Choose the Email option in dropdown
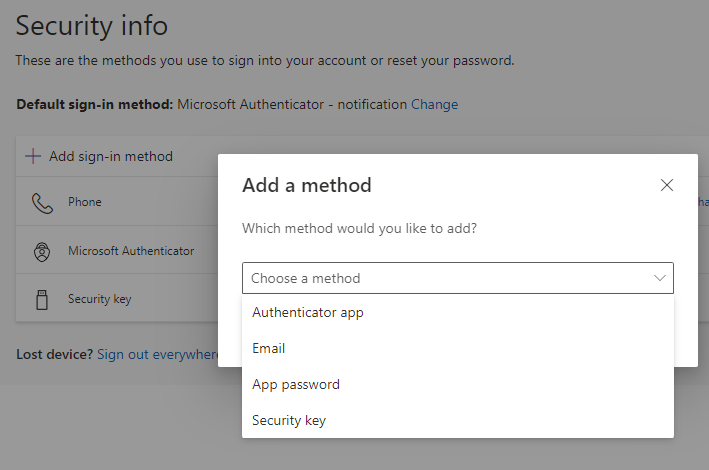The width and height of the screenshot is (709, 470). click(269, 348)
